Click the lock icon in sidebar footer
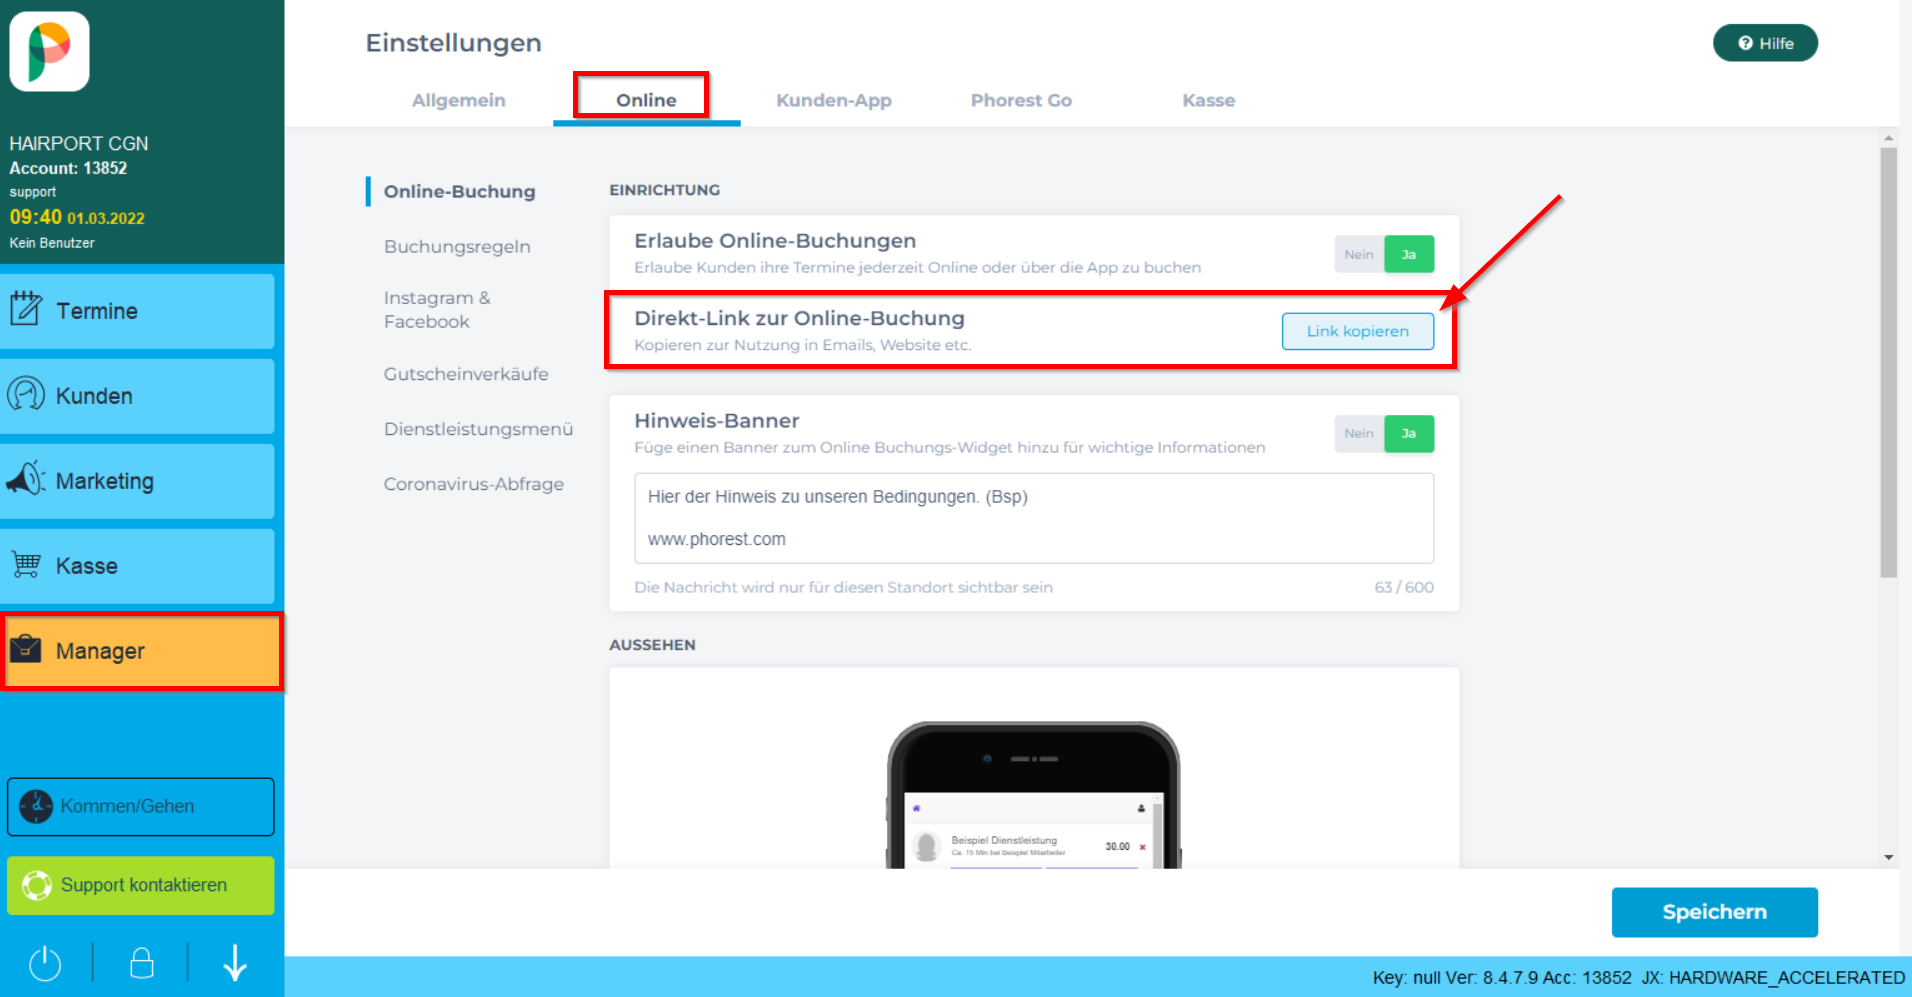 point(141,963)
